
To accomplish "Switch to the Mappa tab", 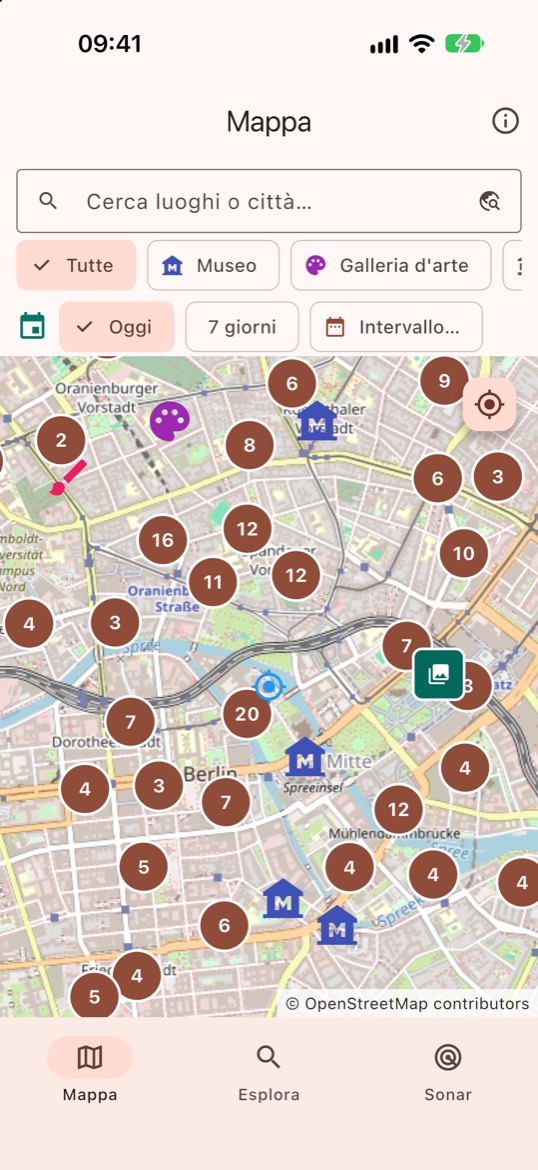I will point(90,1070).
